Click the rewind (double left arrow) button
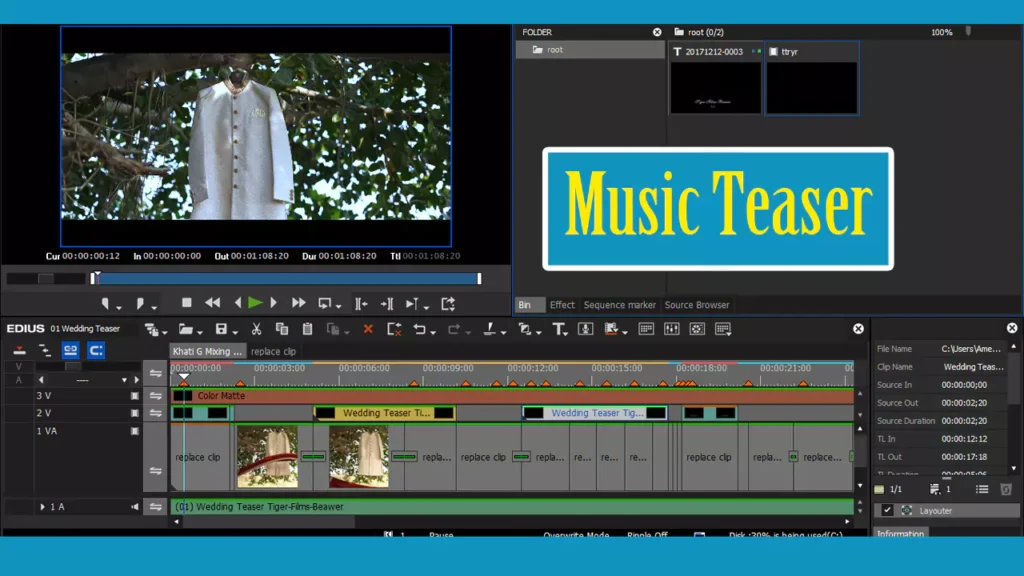This screenshot has width=1024, height=576. point(212,303)
